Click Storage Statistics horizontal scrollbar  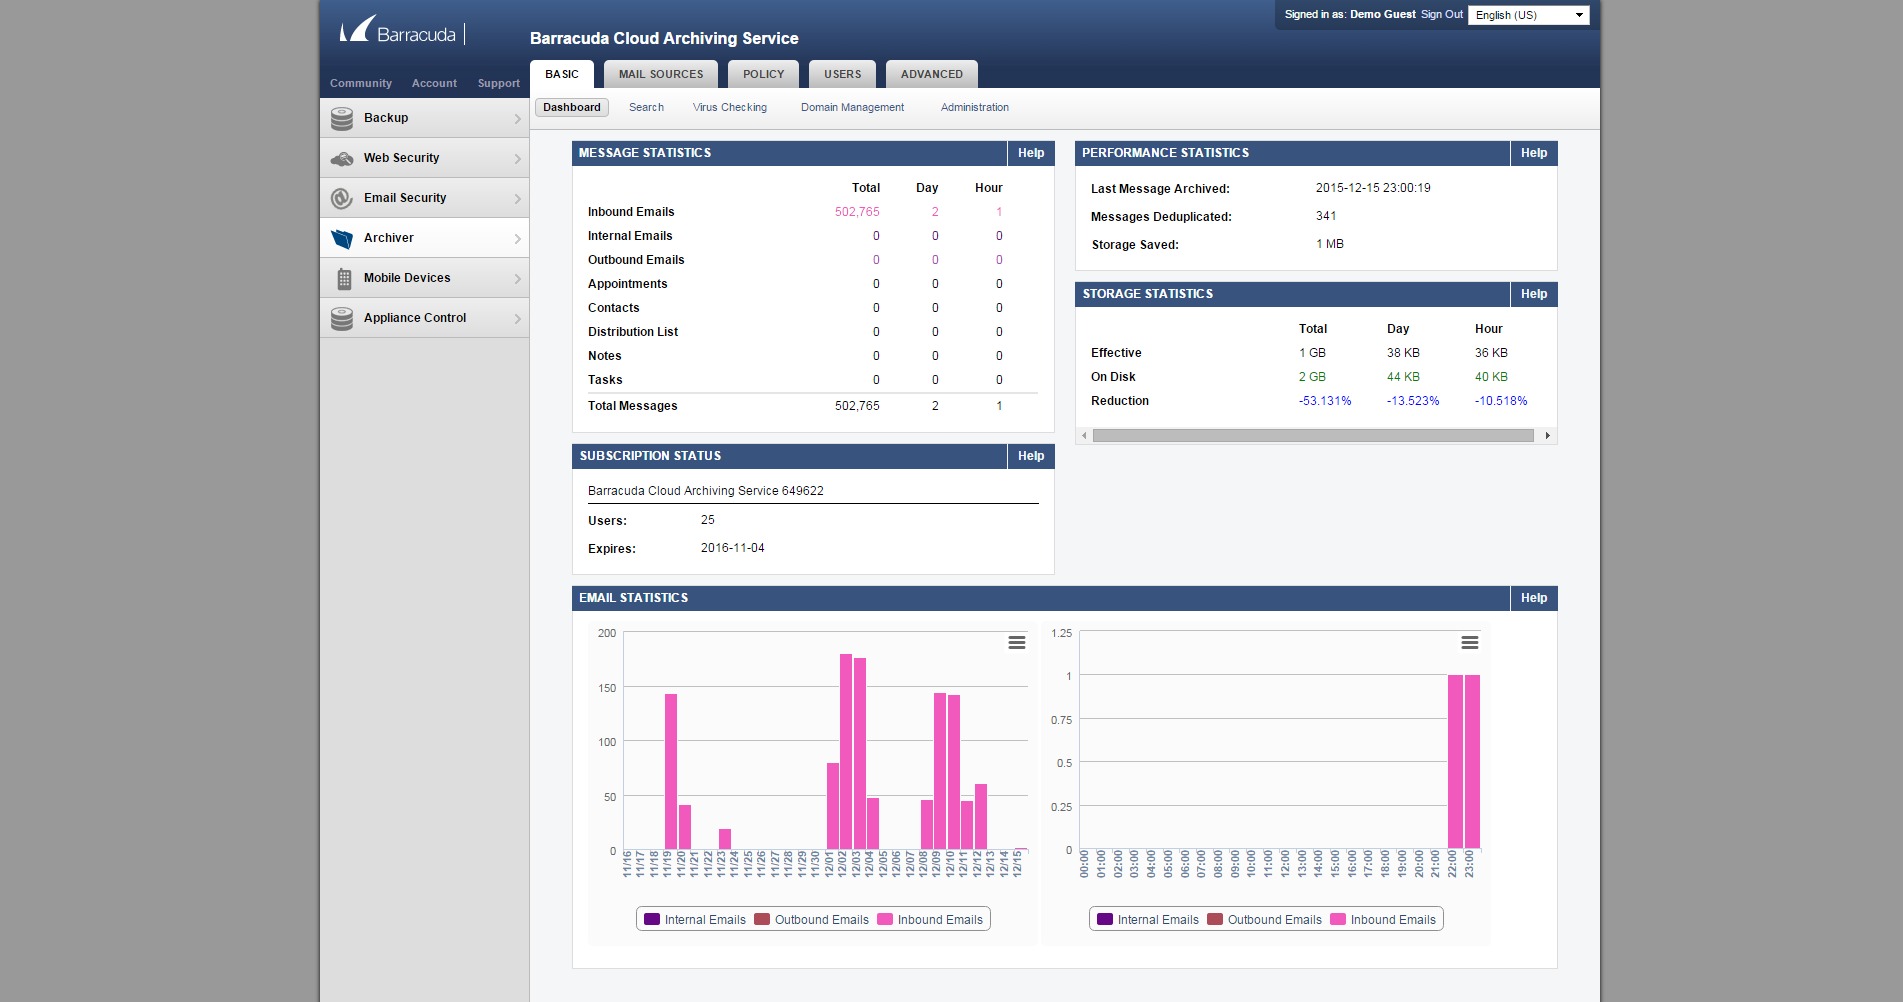[x=1313, y=435]
